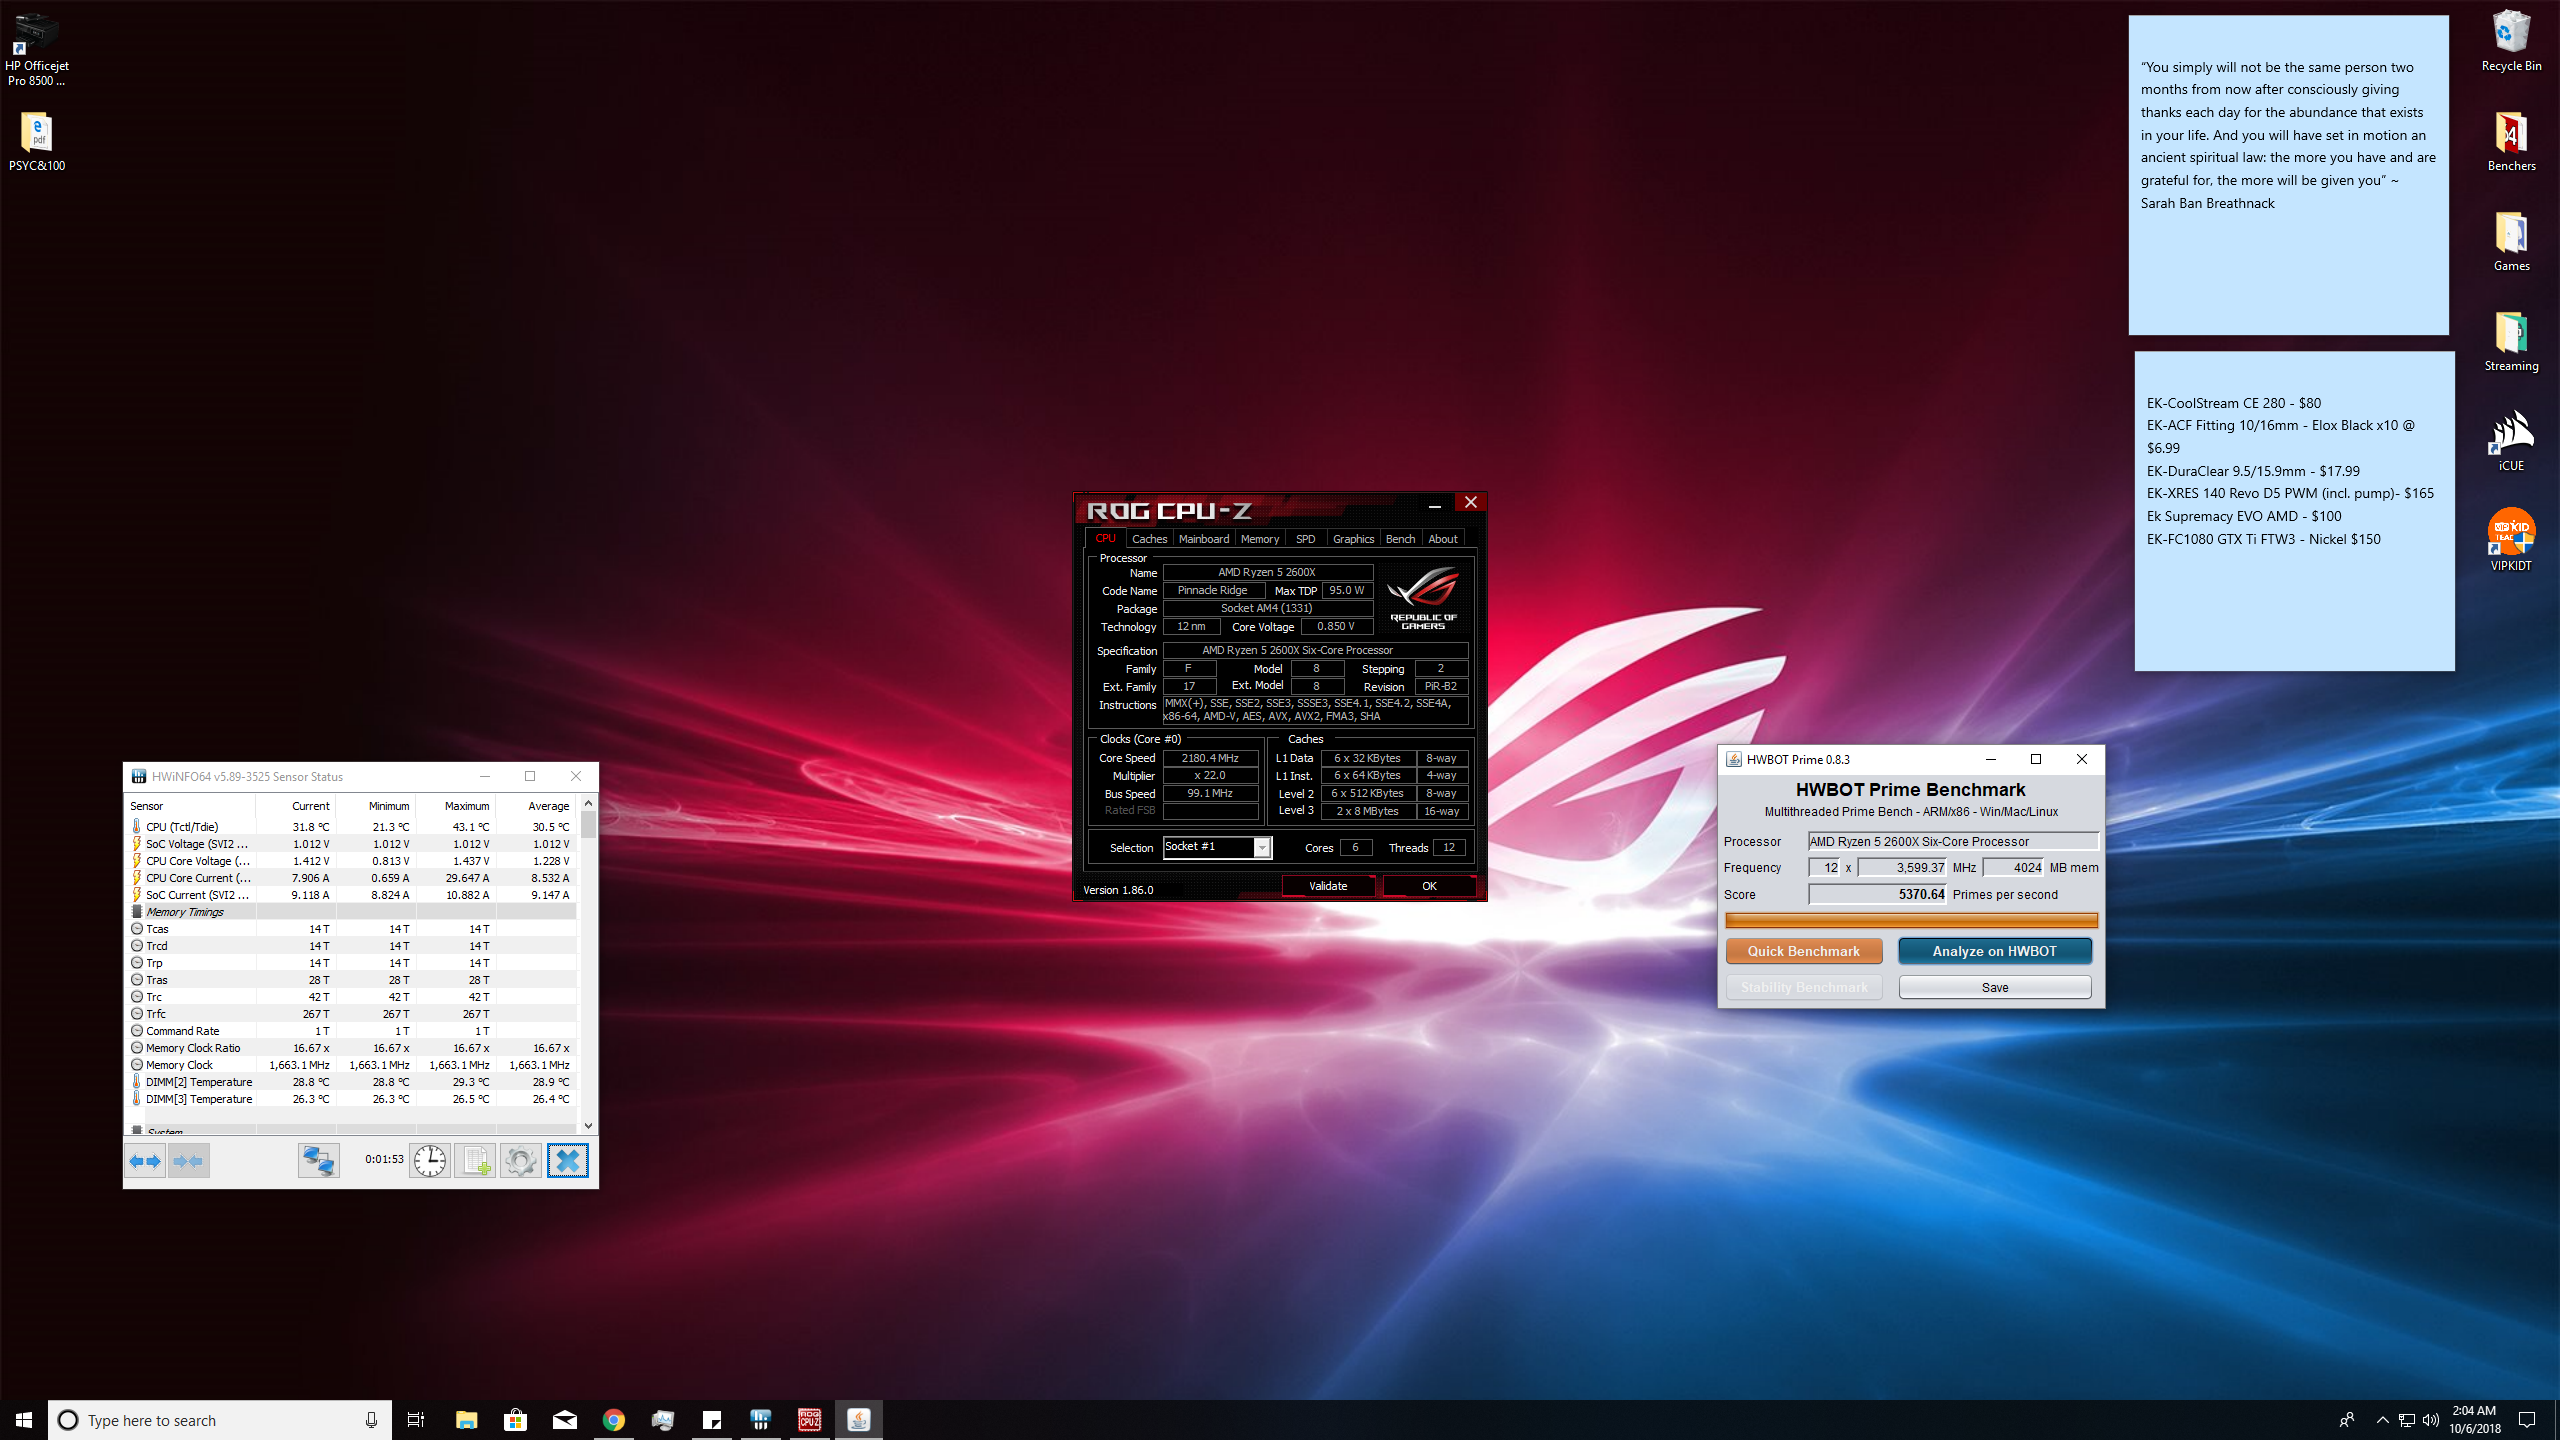The width and height of the screenshot is (2560, 1440).
Task: Switch to CPU-Z Mainboard tab
Action: click(1204, 539)
